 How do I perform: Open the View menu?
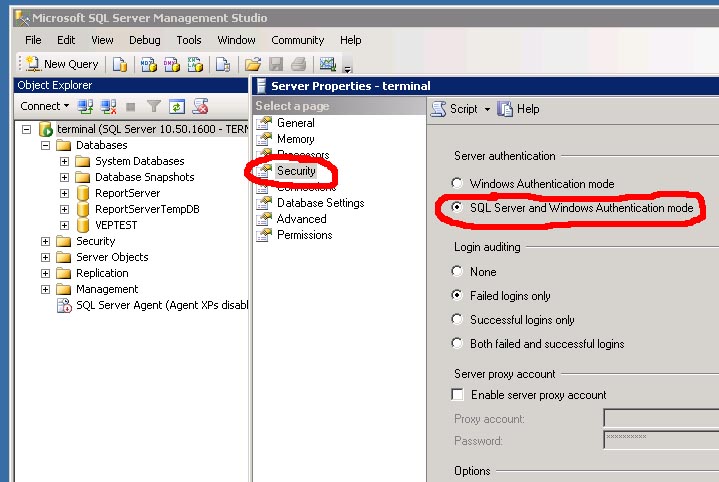point(102,40)
